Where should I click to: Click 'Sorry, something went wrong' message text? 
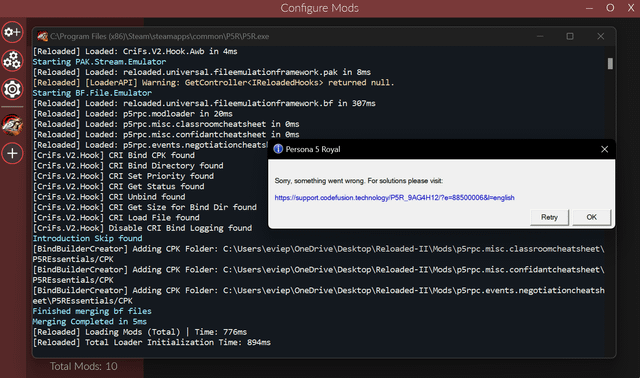(359, 181)
